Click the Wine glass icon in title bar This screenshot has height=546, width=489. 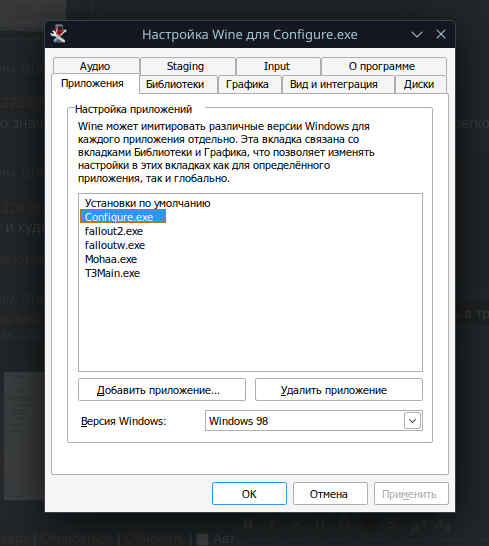point(59,34)
